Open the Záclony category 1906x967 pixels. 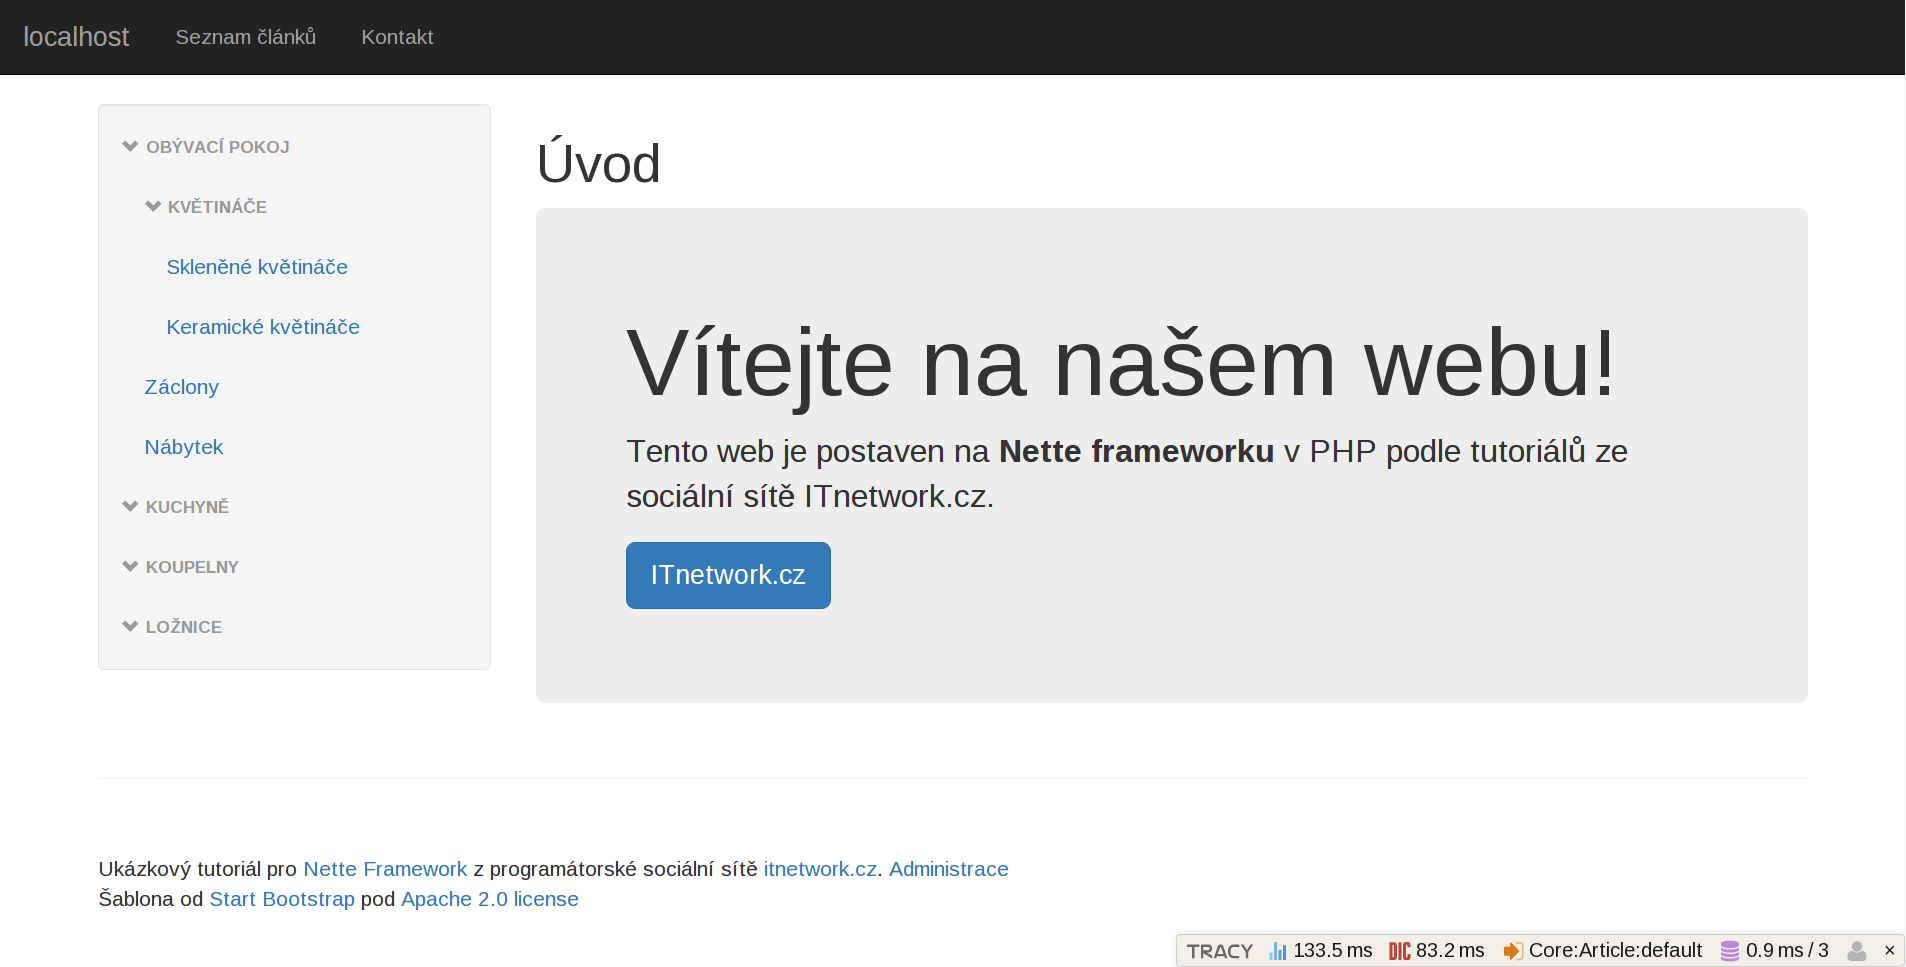point(181,387)
